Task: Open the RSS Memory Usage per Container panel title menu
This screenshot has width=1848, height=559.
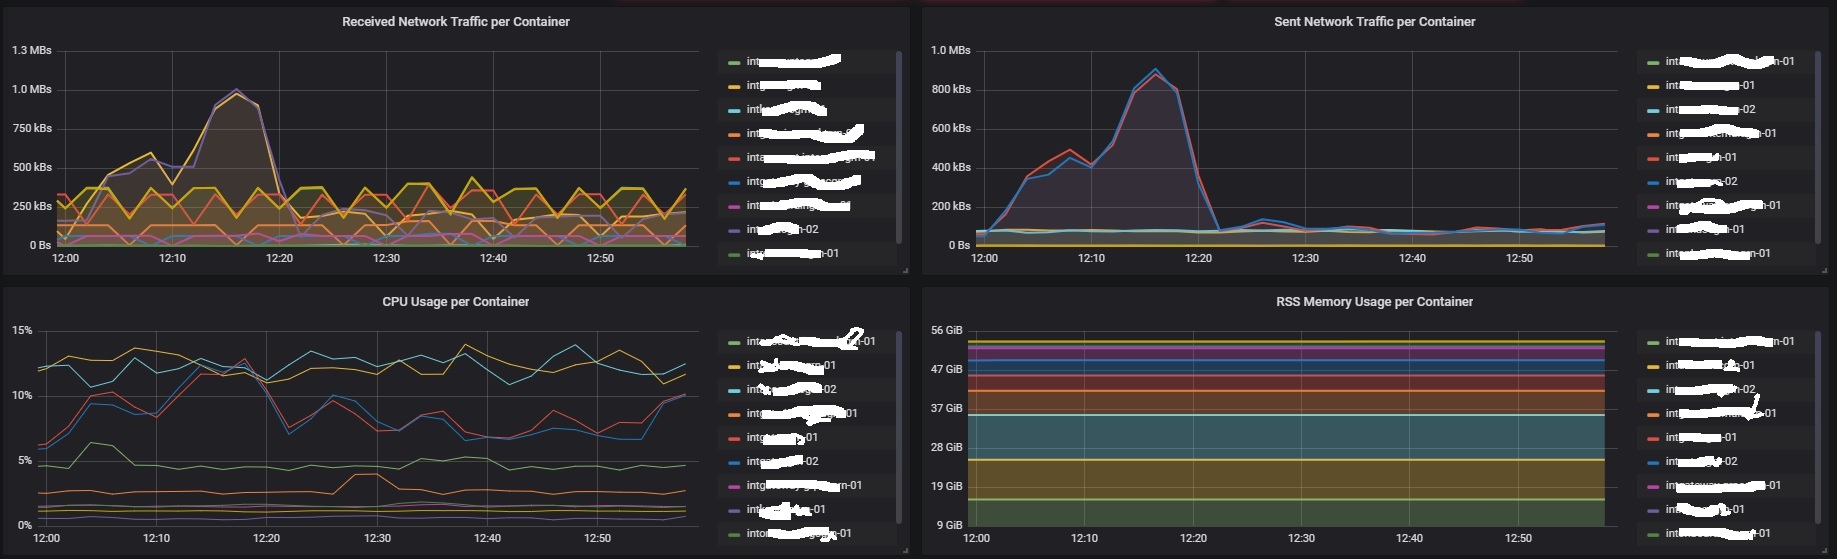Action: [1374, 301]
